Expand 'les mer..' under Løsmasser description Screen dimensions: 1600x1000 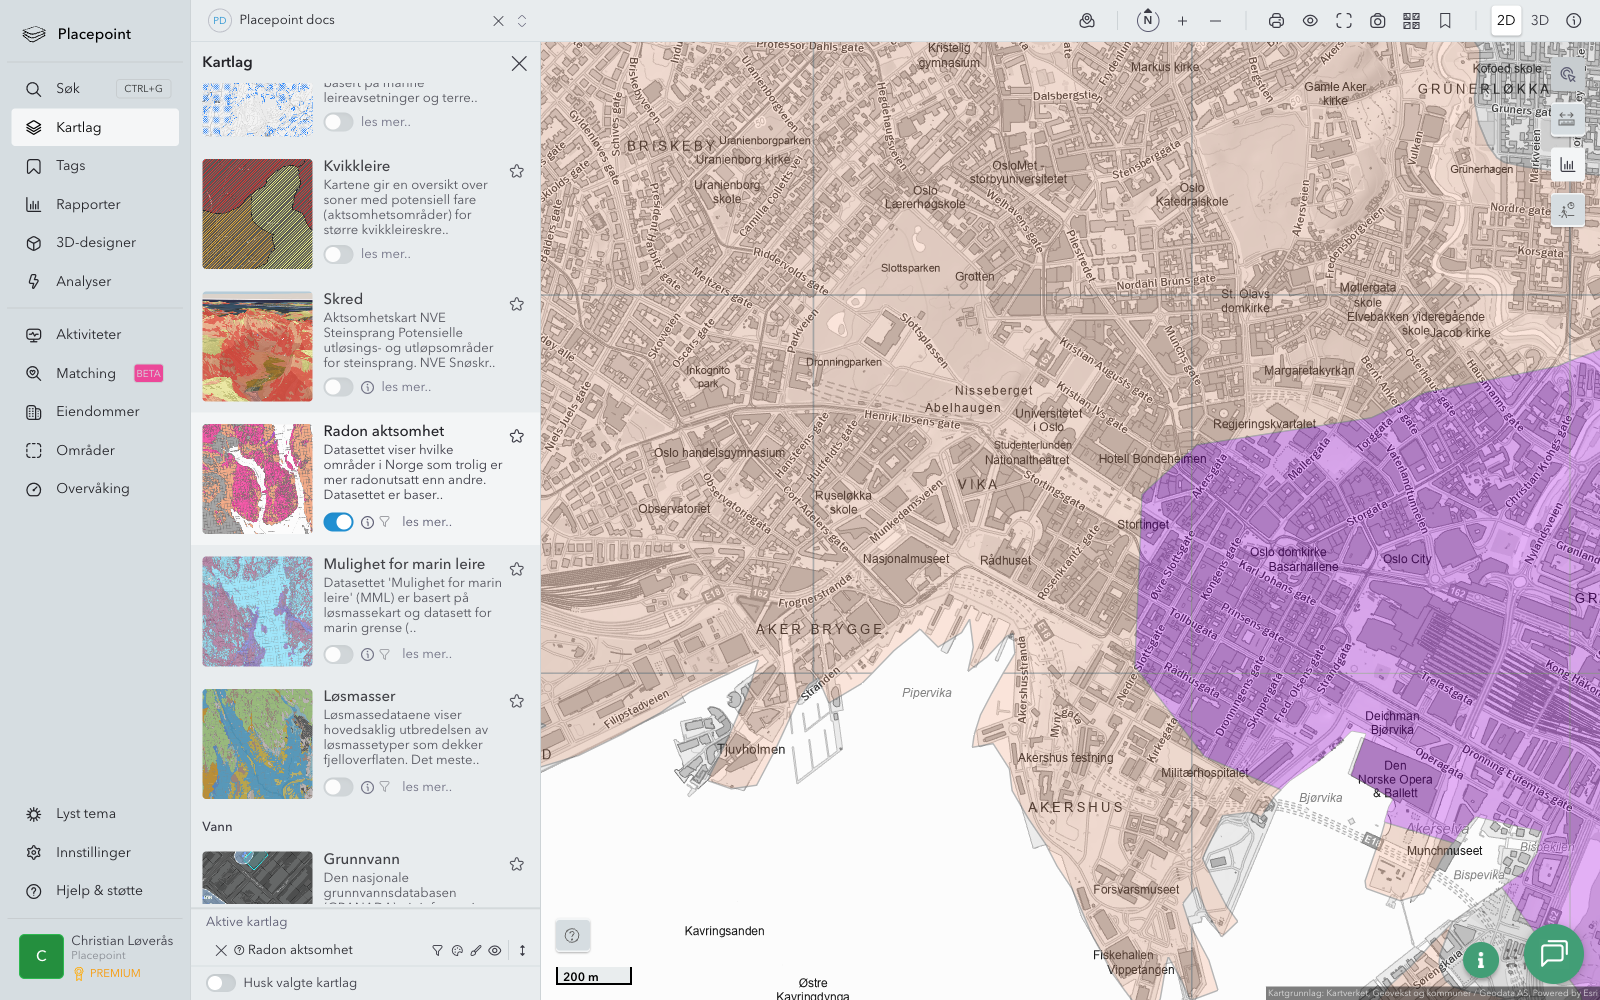pos(427,787)
